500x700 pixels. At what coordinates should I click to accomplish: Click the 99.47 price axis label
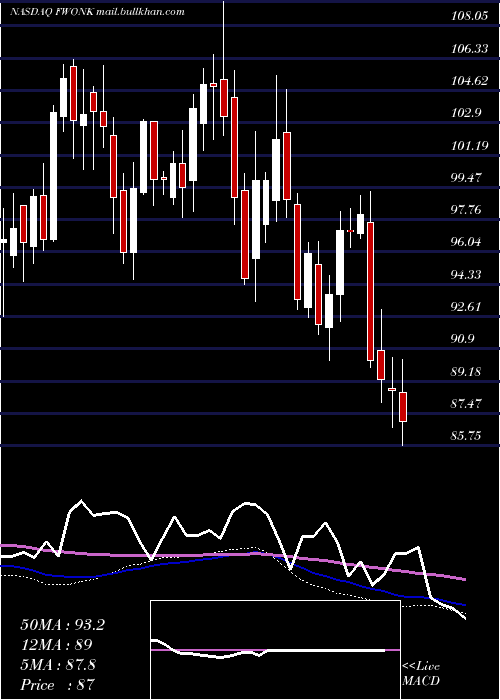tap(467, 177)
